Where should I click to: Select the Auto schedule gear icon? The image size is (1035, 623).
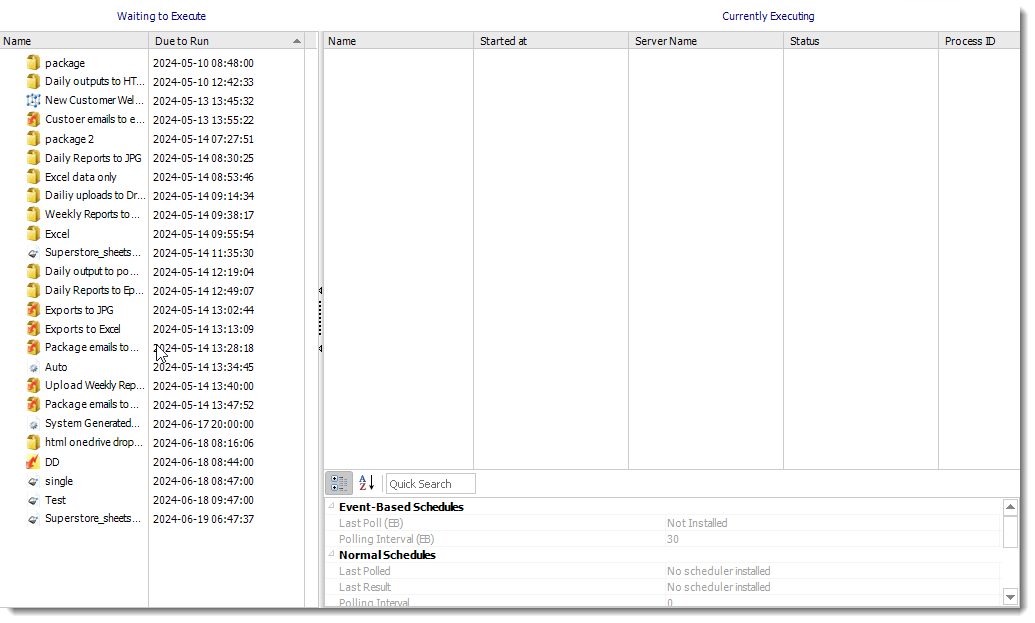(33, 366)
